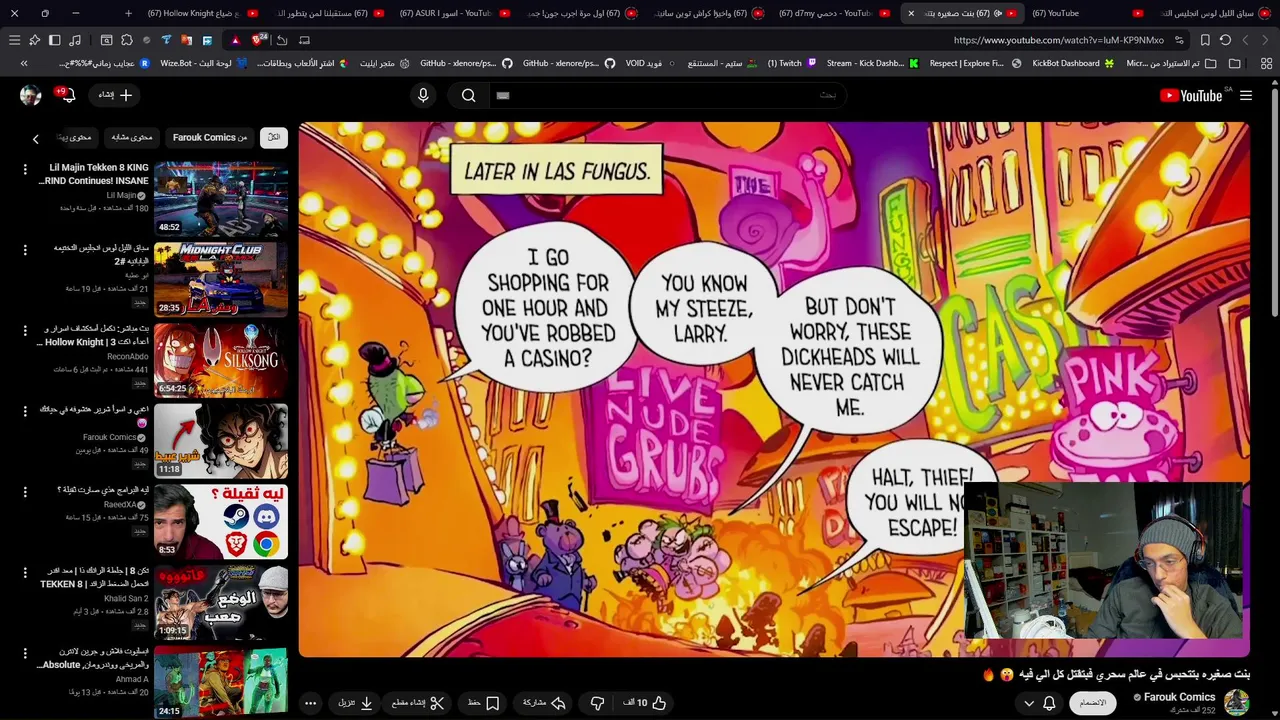Open YouTube notifications bell
This screenshot has height=720, width=1280.
click(x=67, y=95)
